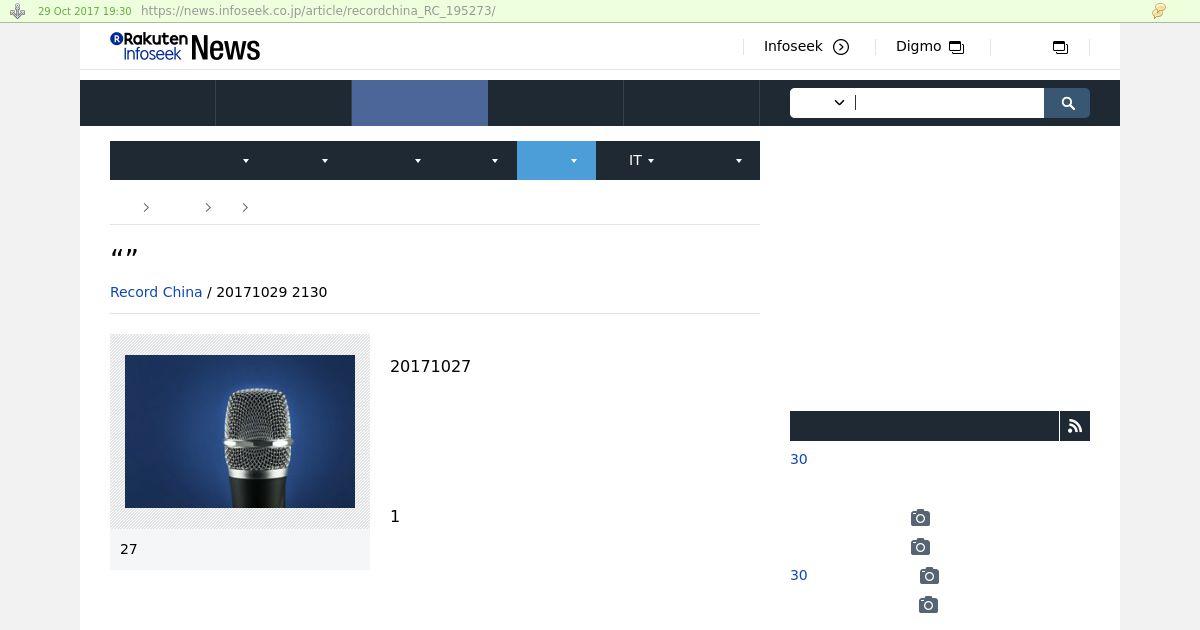Expand the IT category dropdown
Viewport: 1200px width, 630px height.
click(x=641, y=160)
